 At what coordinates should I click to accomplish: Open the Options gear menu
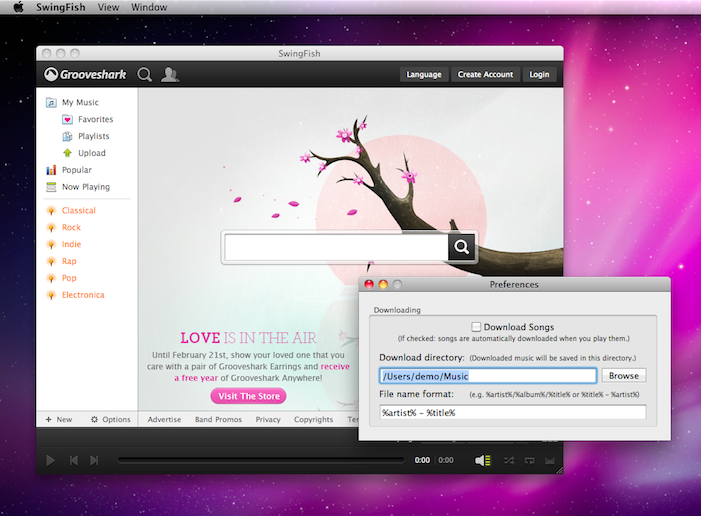(110, 419)
